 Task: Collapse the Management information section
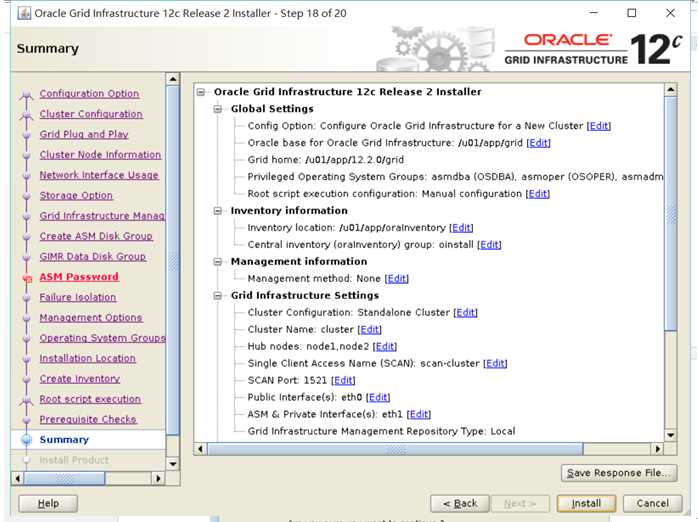tap(218, 262)
